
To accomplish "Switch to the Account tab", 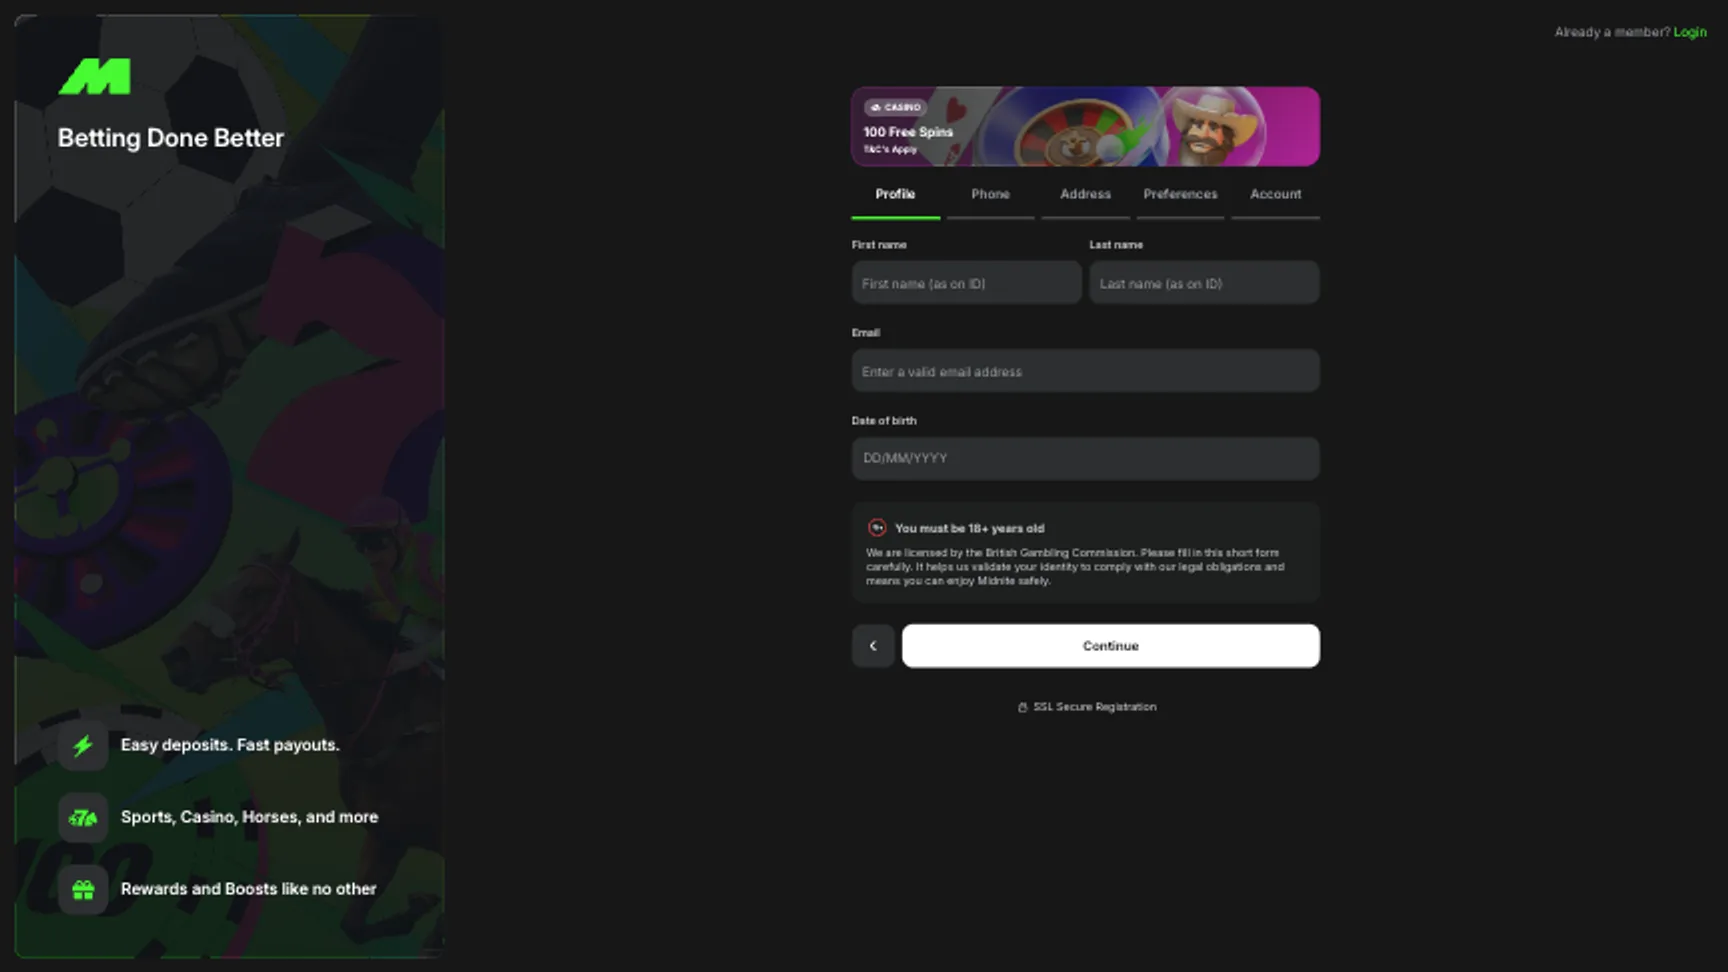I will [1275, 194].
